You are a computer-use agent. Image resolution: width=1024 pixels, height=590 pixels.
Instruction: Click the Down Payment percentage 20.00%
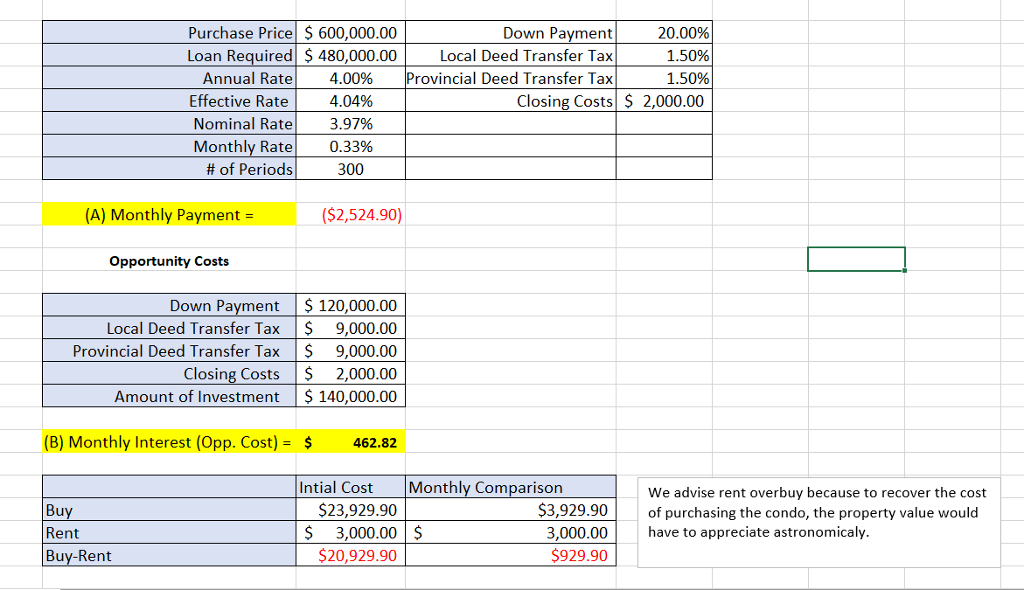point(664,32)
